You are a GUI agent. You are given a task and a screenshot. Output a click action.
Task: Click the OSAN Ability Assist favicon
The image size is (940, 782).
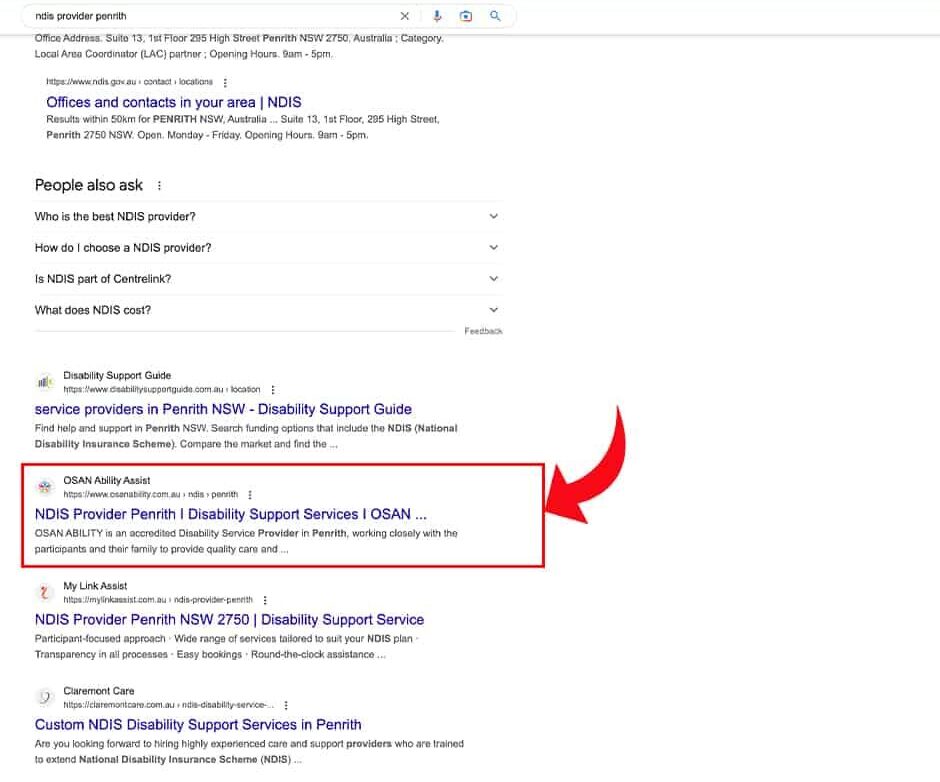(44, 487)
